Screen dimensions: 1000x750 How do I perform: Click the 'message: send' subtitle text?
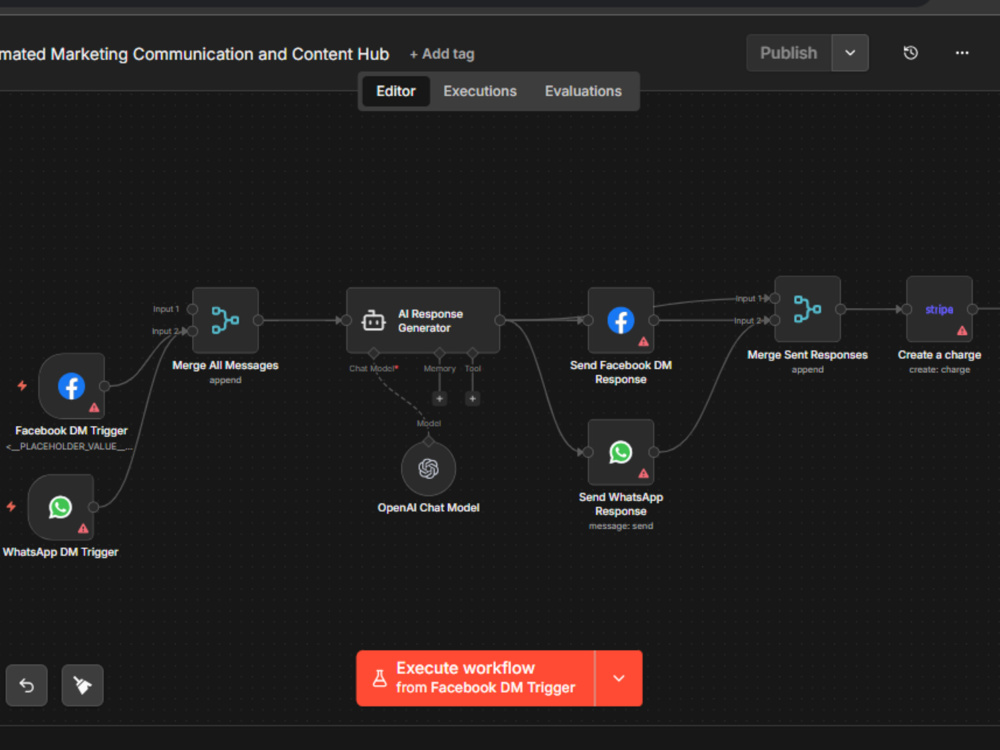pyautogui.click(x=621, y=526)
